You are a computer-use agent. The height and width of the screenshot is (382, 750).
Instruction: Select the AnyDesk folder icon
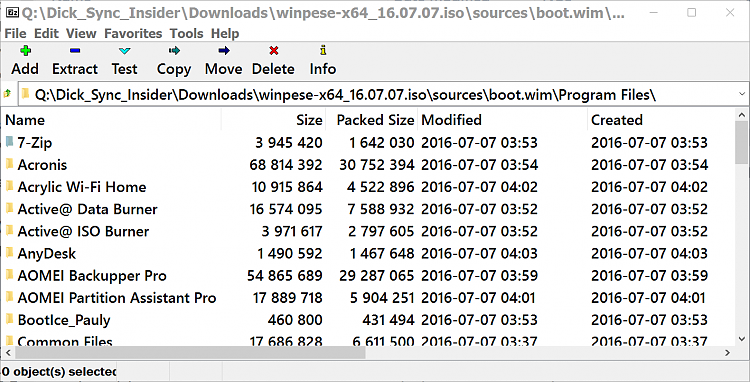click(x=10, y=253)
